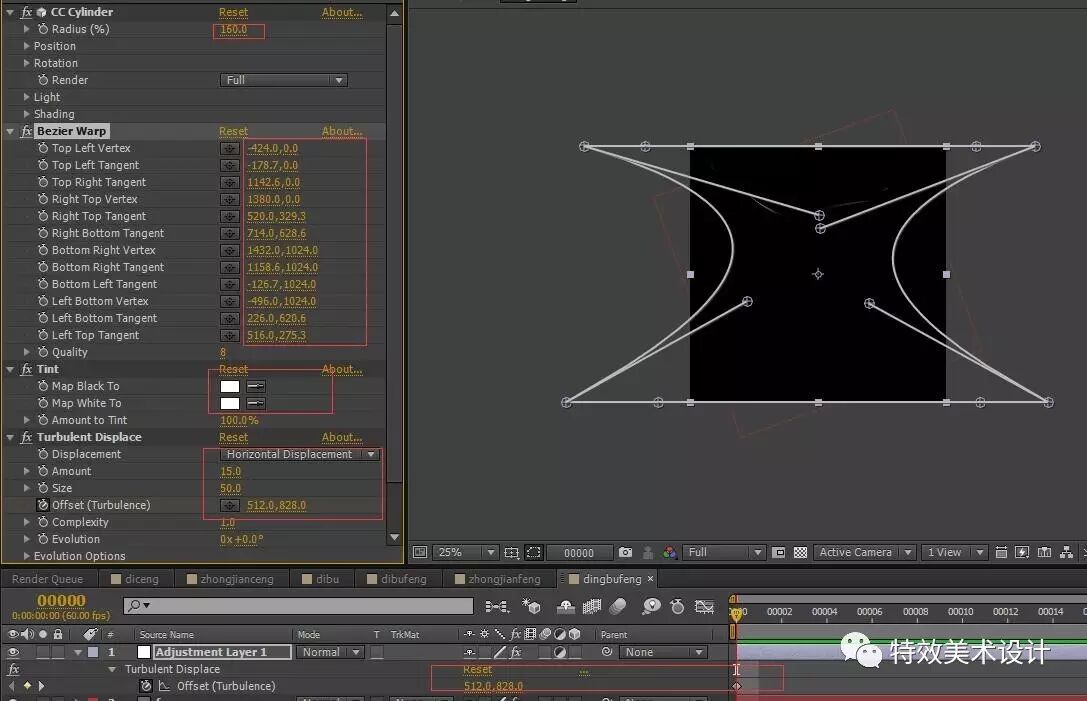The image size is (1087, 701).
Task: Toggle the CC Cylinder effect fx switch
Action: 26,12
